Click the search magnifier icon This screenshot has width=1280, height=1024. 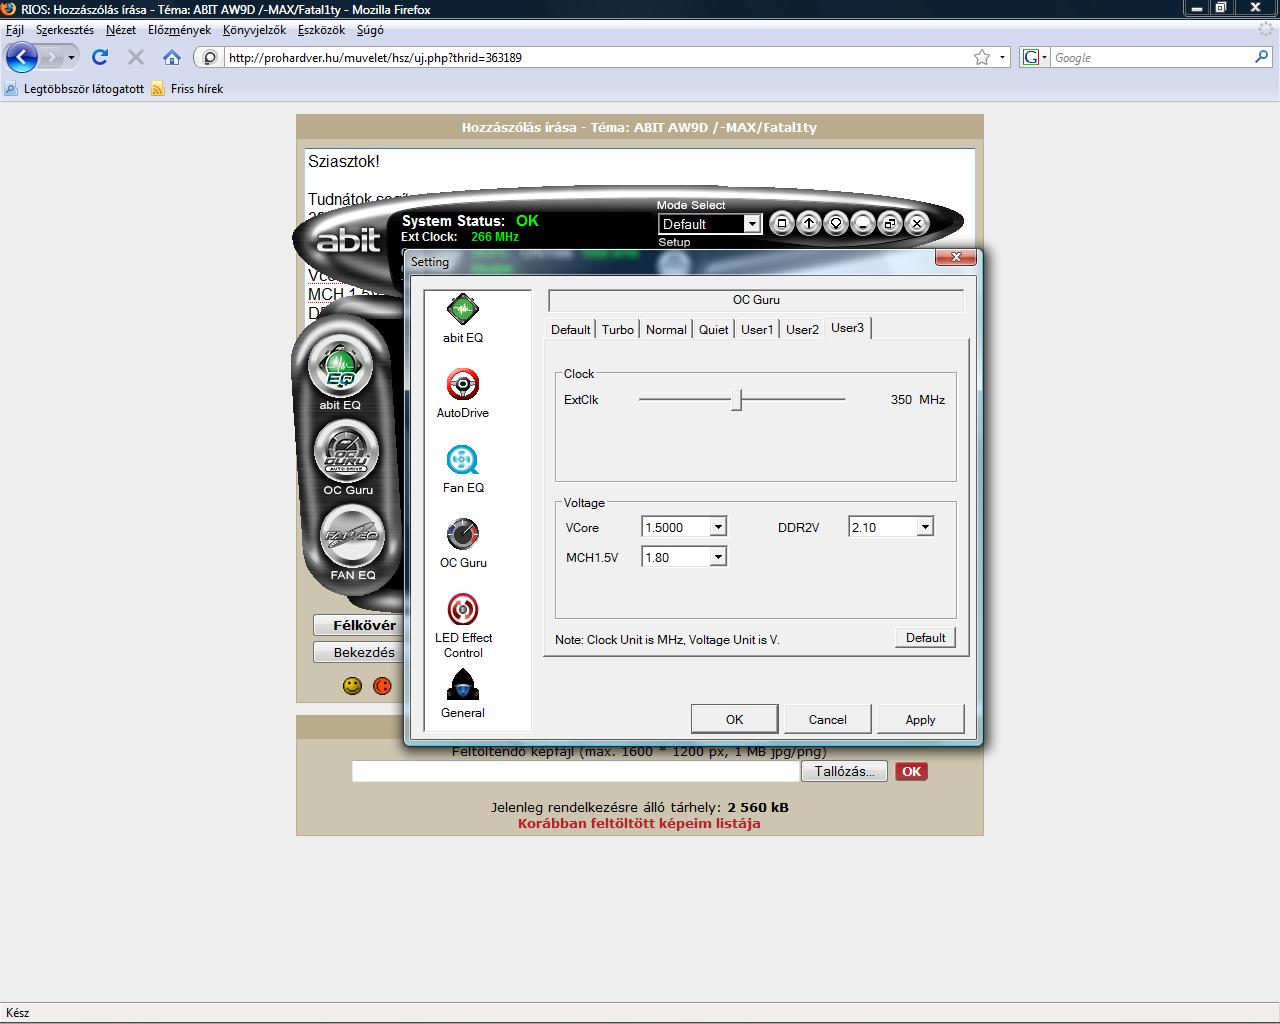coord(1261,57)
